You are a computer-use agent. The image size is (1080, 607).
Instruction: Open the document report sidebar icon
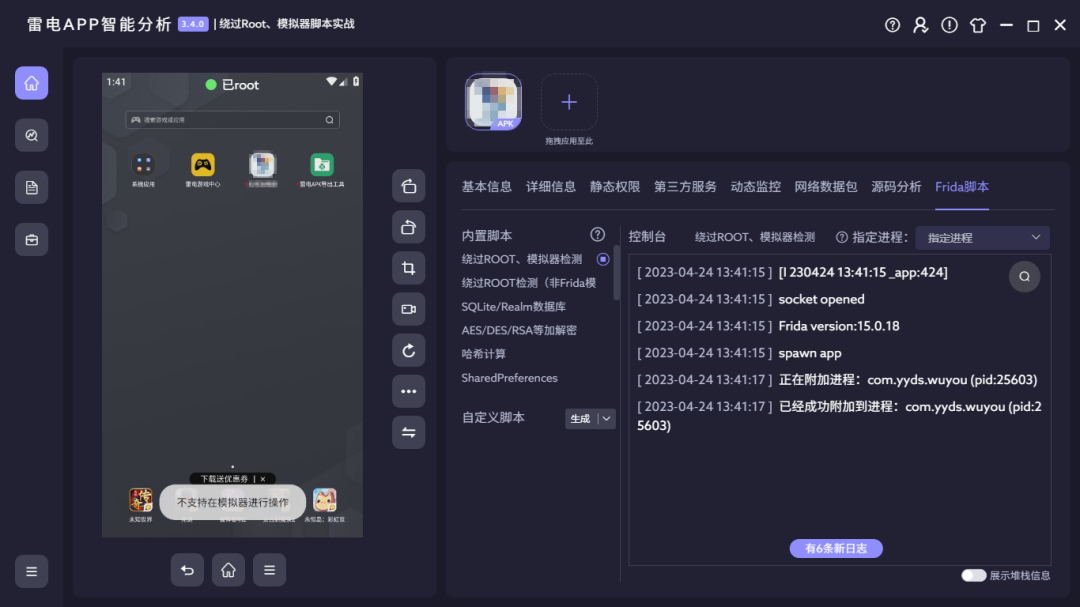click(x=32, y=187)
